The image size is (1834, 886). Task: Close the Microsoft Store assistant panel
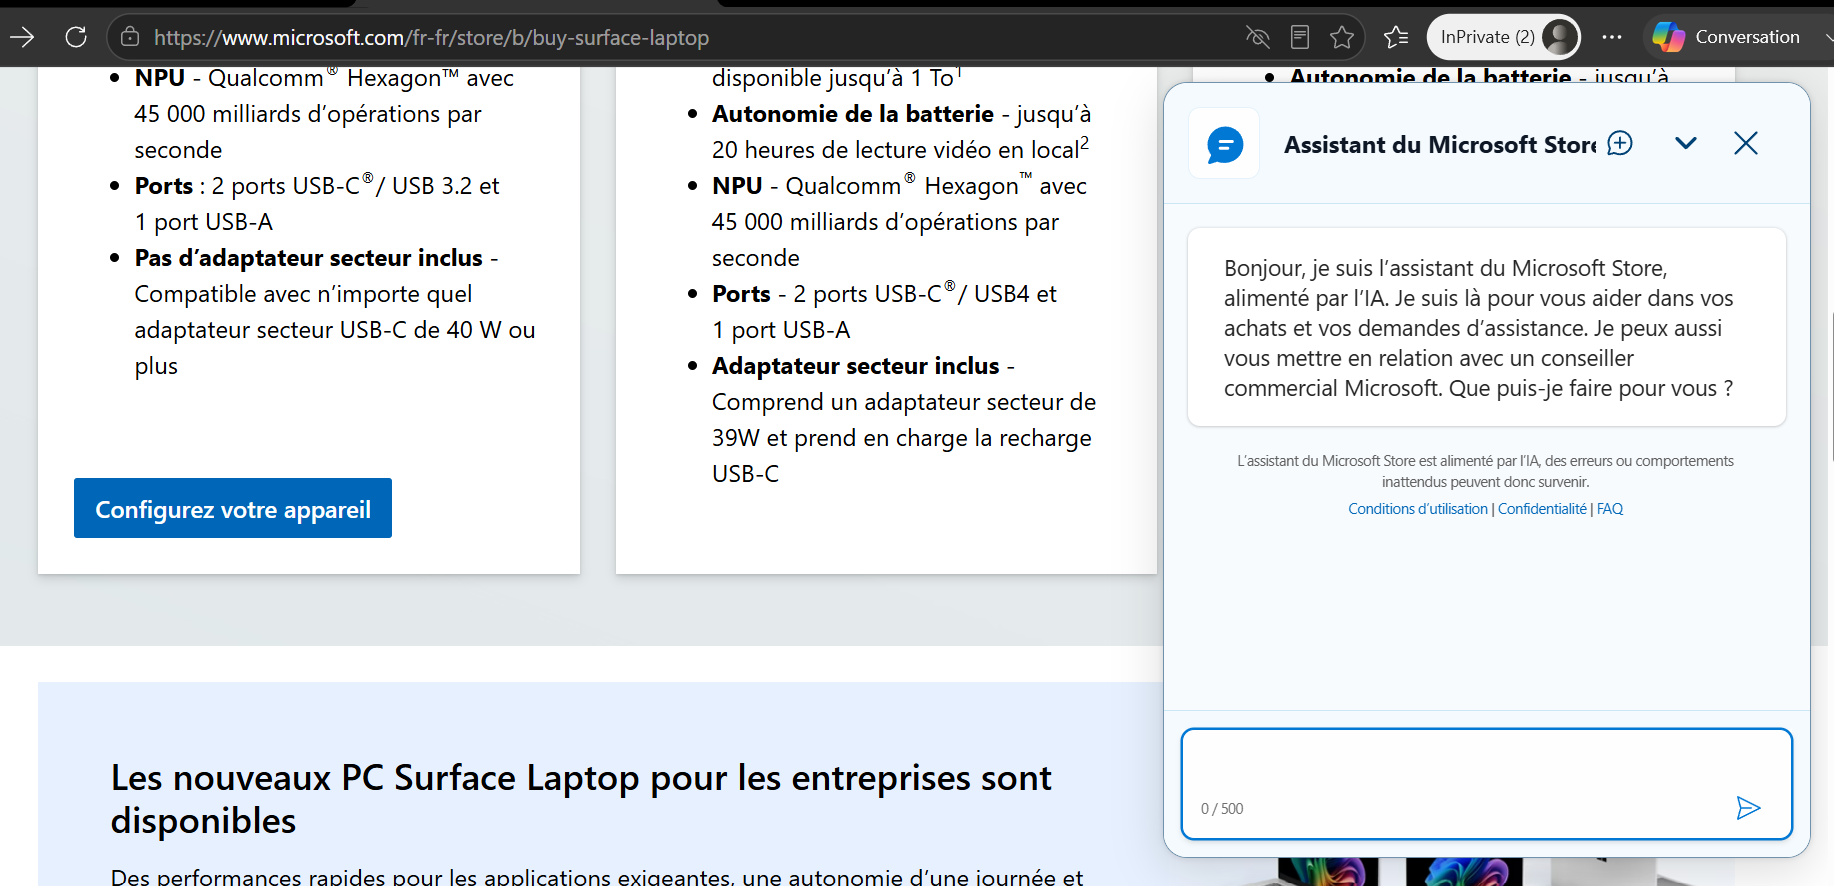1746,143
